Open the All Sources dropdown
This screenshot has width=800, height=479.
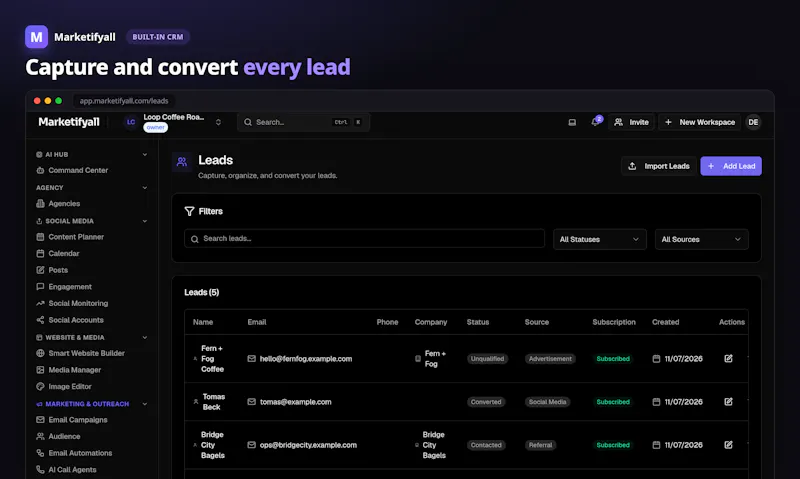coord(702,239)
